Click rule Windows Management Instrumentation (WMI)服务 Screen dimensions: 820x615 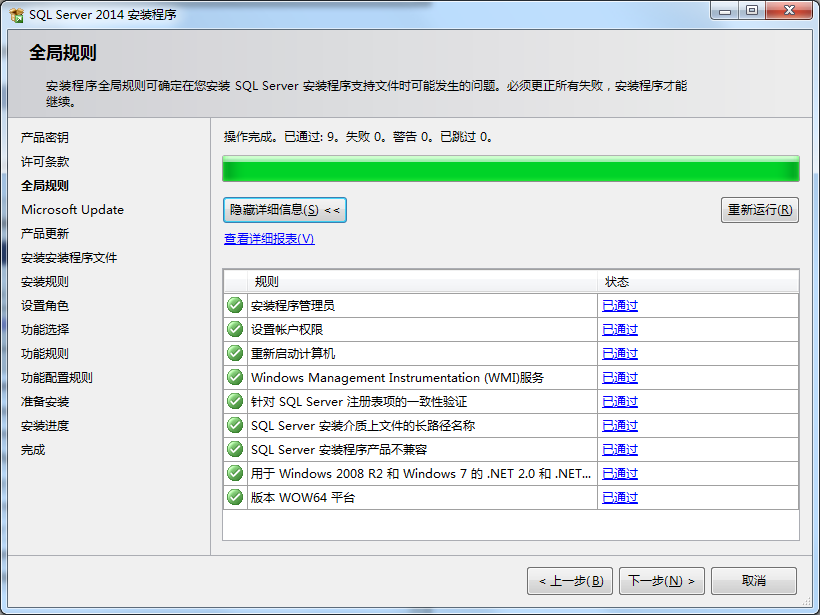397,378
